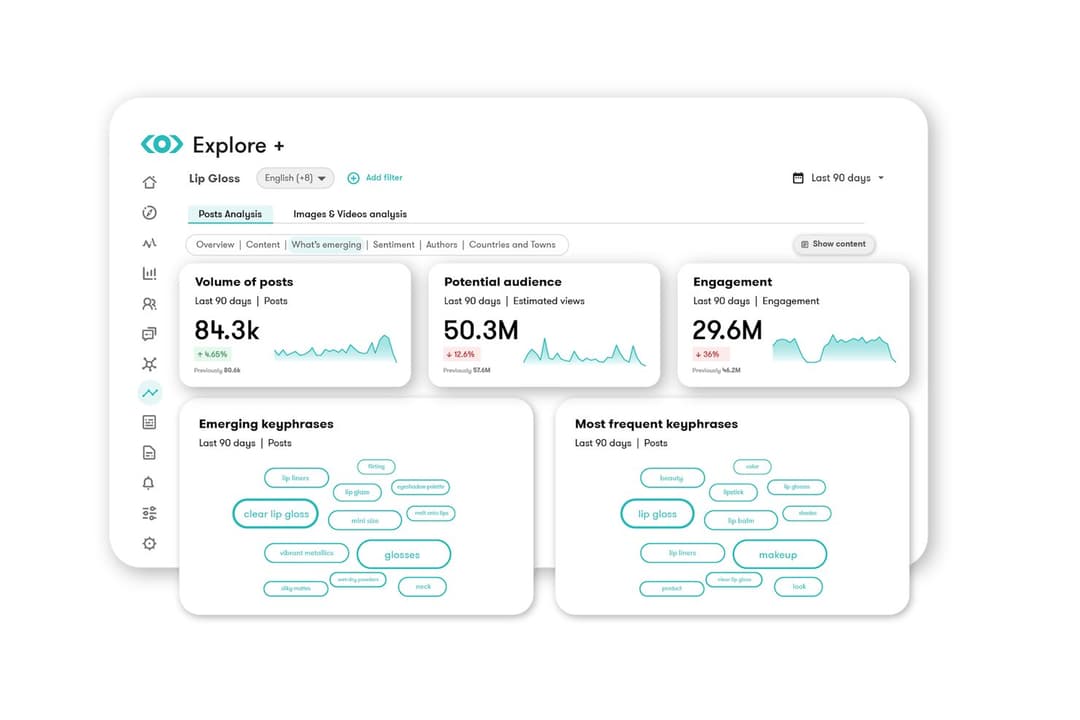Select the highlighted trend line sidebar icon
The height and width of the screenshot is (720, 1080).
[x=149, y=393]
